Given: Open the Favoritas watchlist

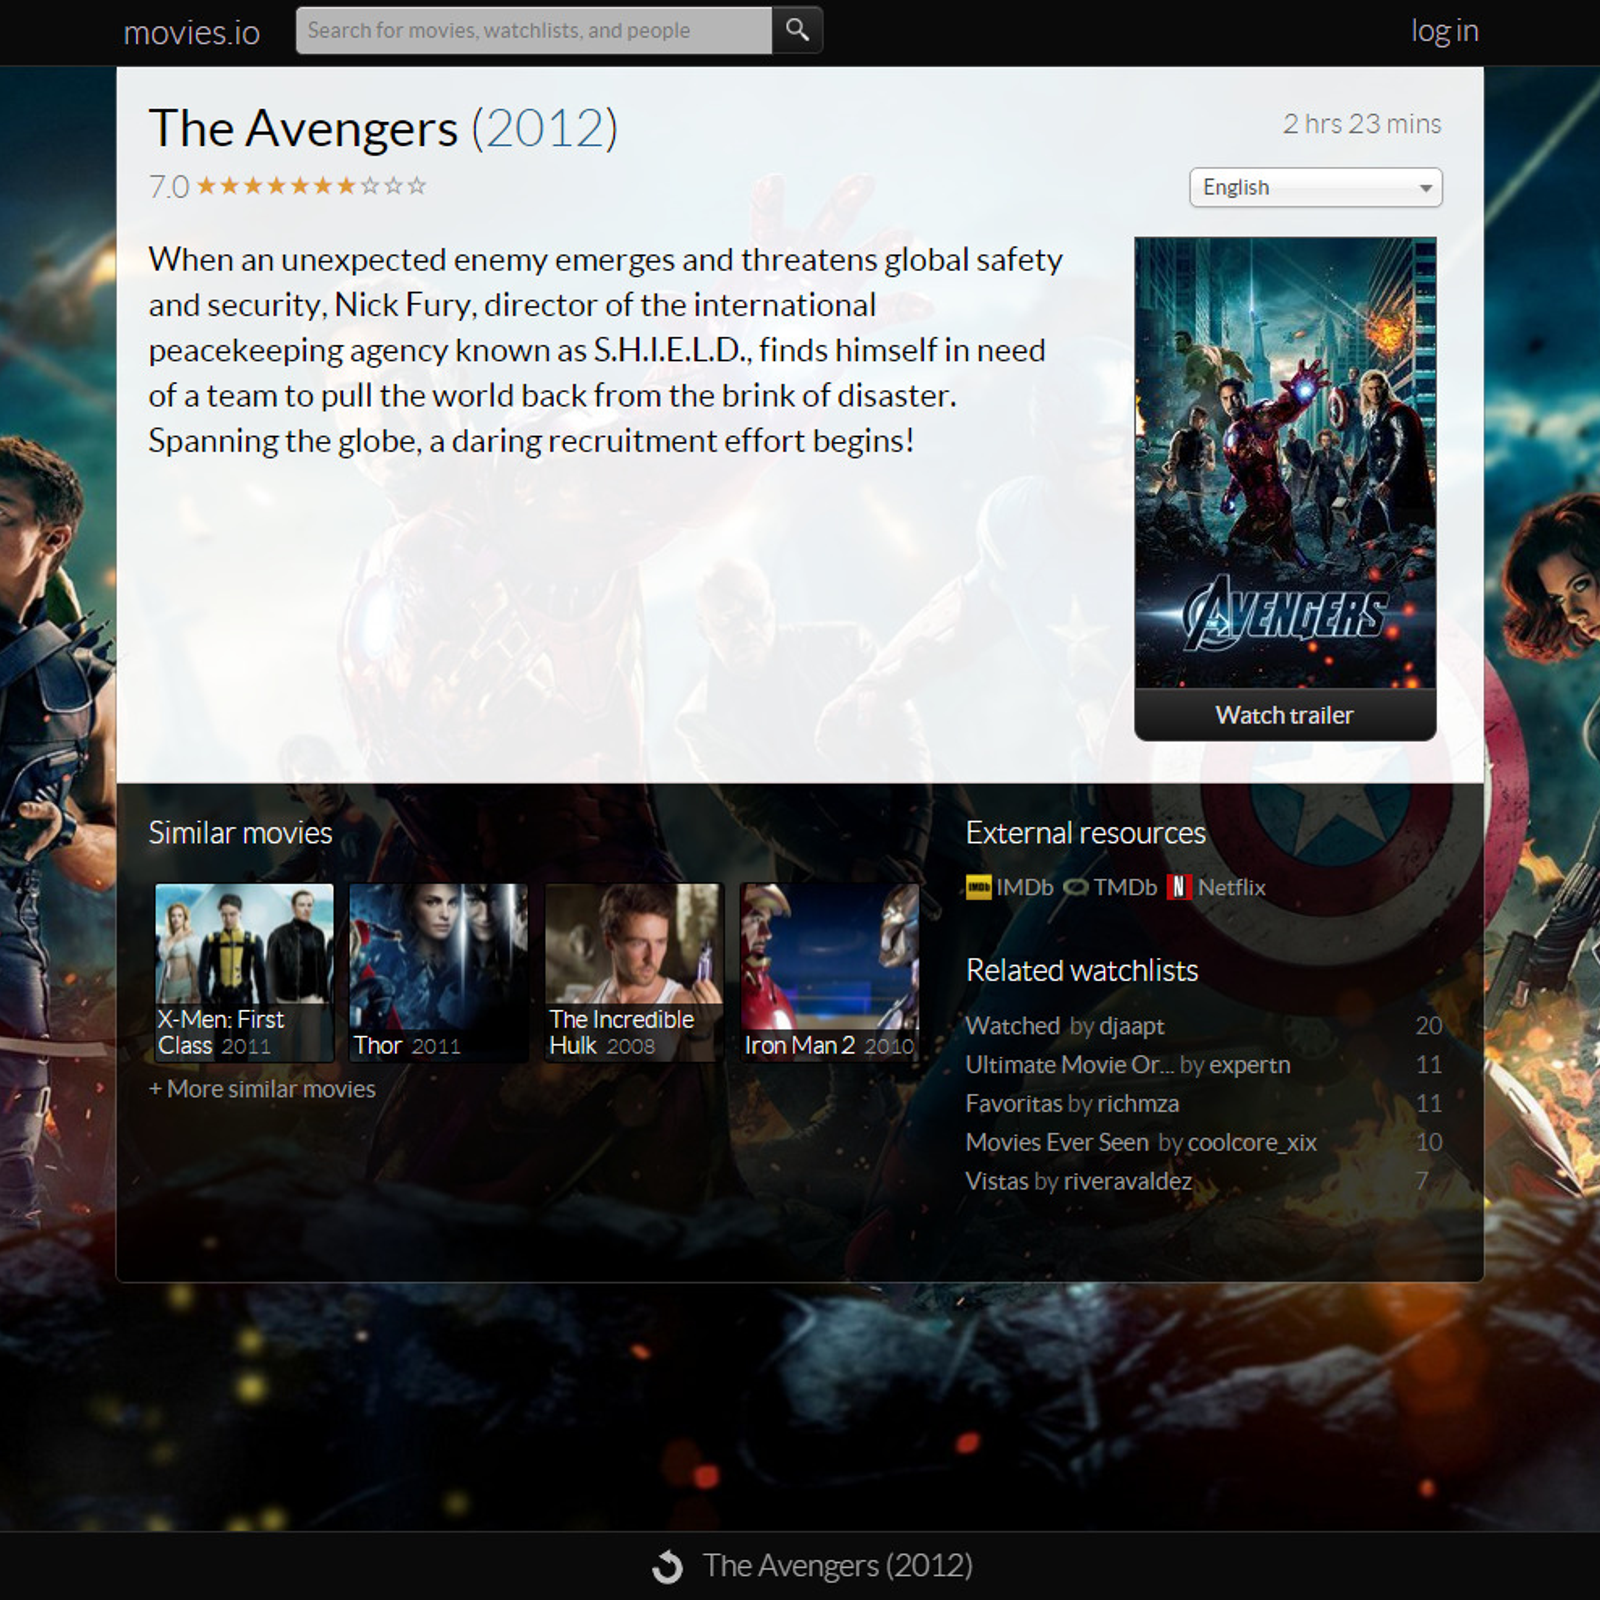Looking at the screenshot, I should pyautogui.click(x=1014, y=1104).
